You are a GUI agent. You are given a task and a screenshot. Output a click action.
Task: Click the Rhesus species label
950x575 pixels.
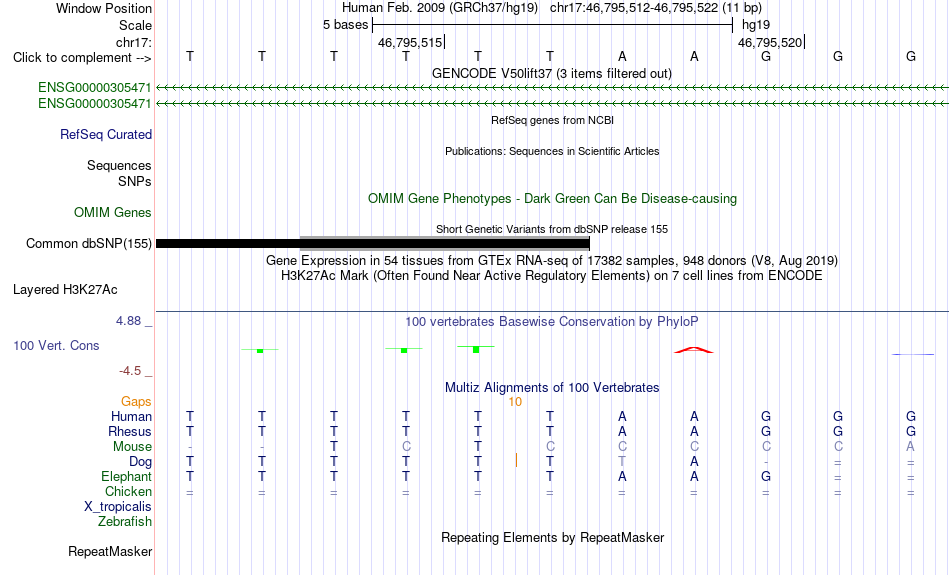[130, 431]
